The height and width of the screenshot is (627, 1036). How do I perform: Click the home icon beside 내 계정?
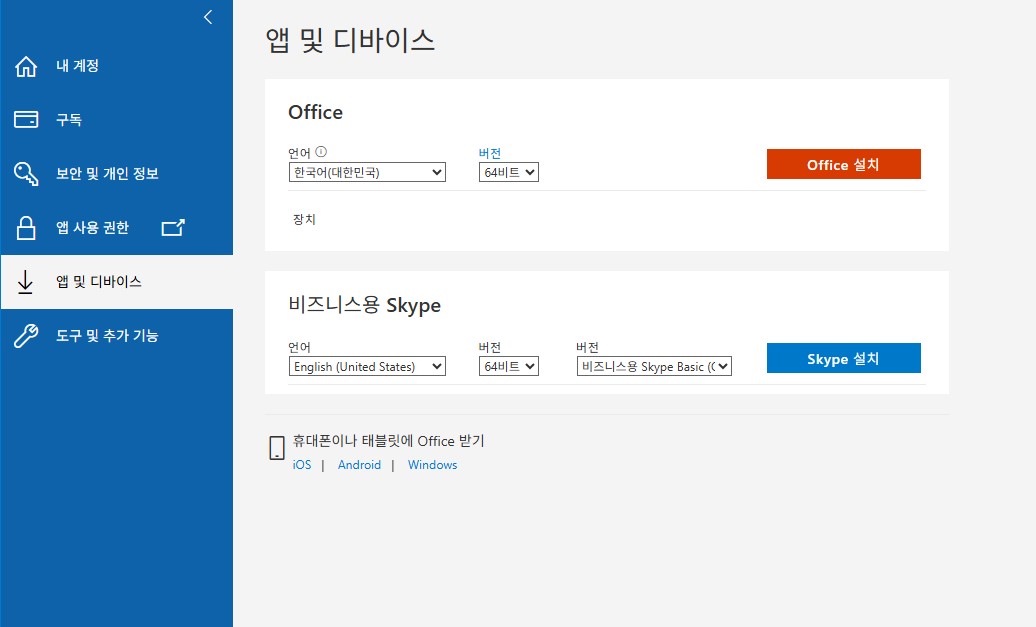click(x=26, y=66)
